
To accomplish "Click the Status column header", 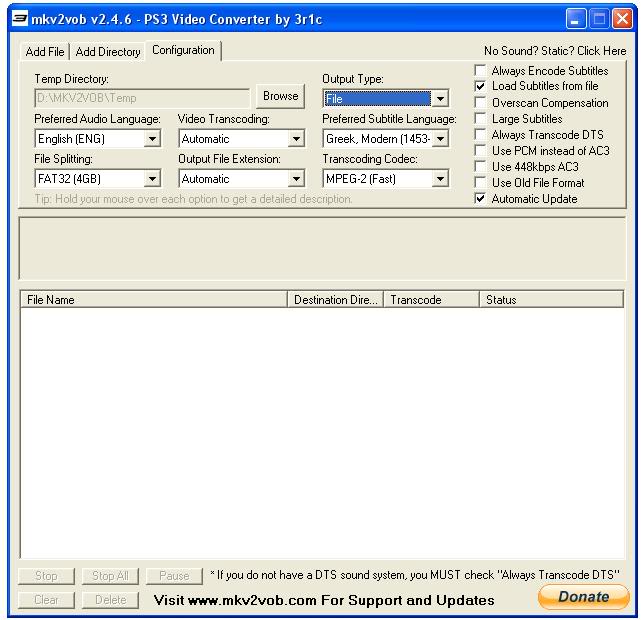I will click(552, 299).
